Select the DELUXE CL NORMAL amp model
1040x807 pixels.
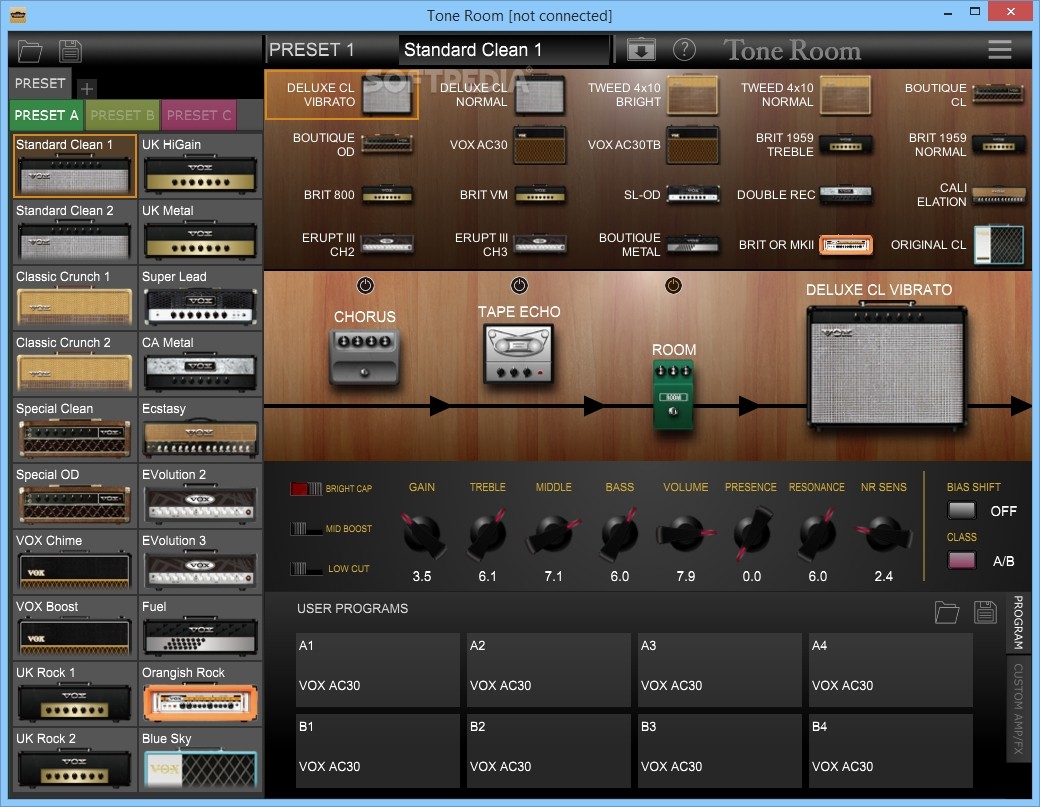[x=502, y=95]
